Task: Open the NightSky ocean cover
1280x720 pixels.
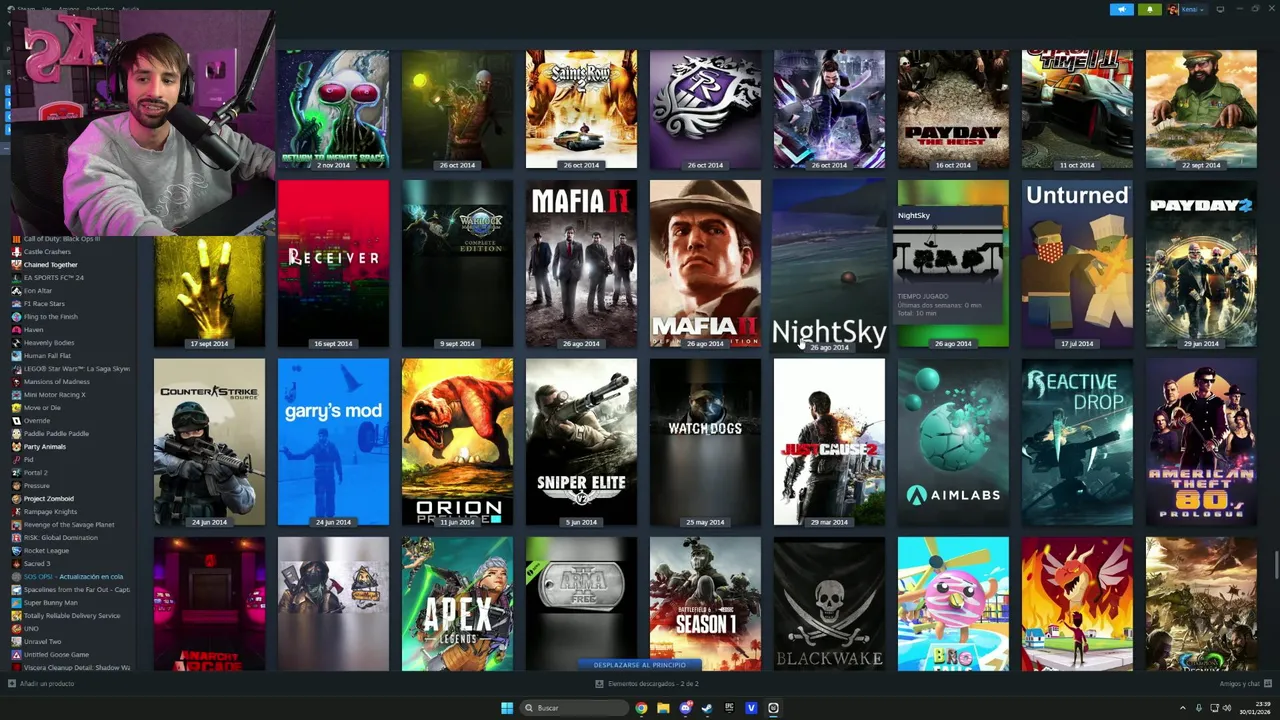Action: click(x=829, y=263)
